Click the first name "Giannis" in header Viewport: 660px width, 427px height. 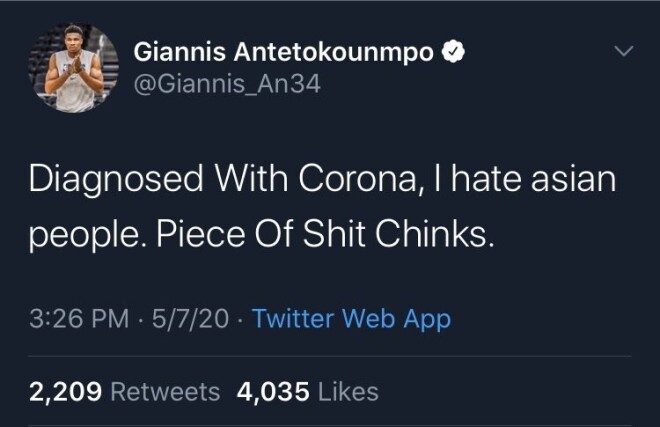pos(176,52)
